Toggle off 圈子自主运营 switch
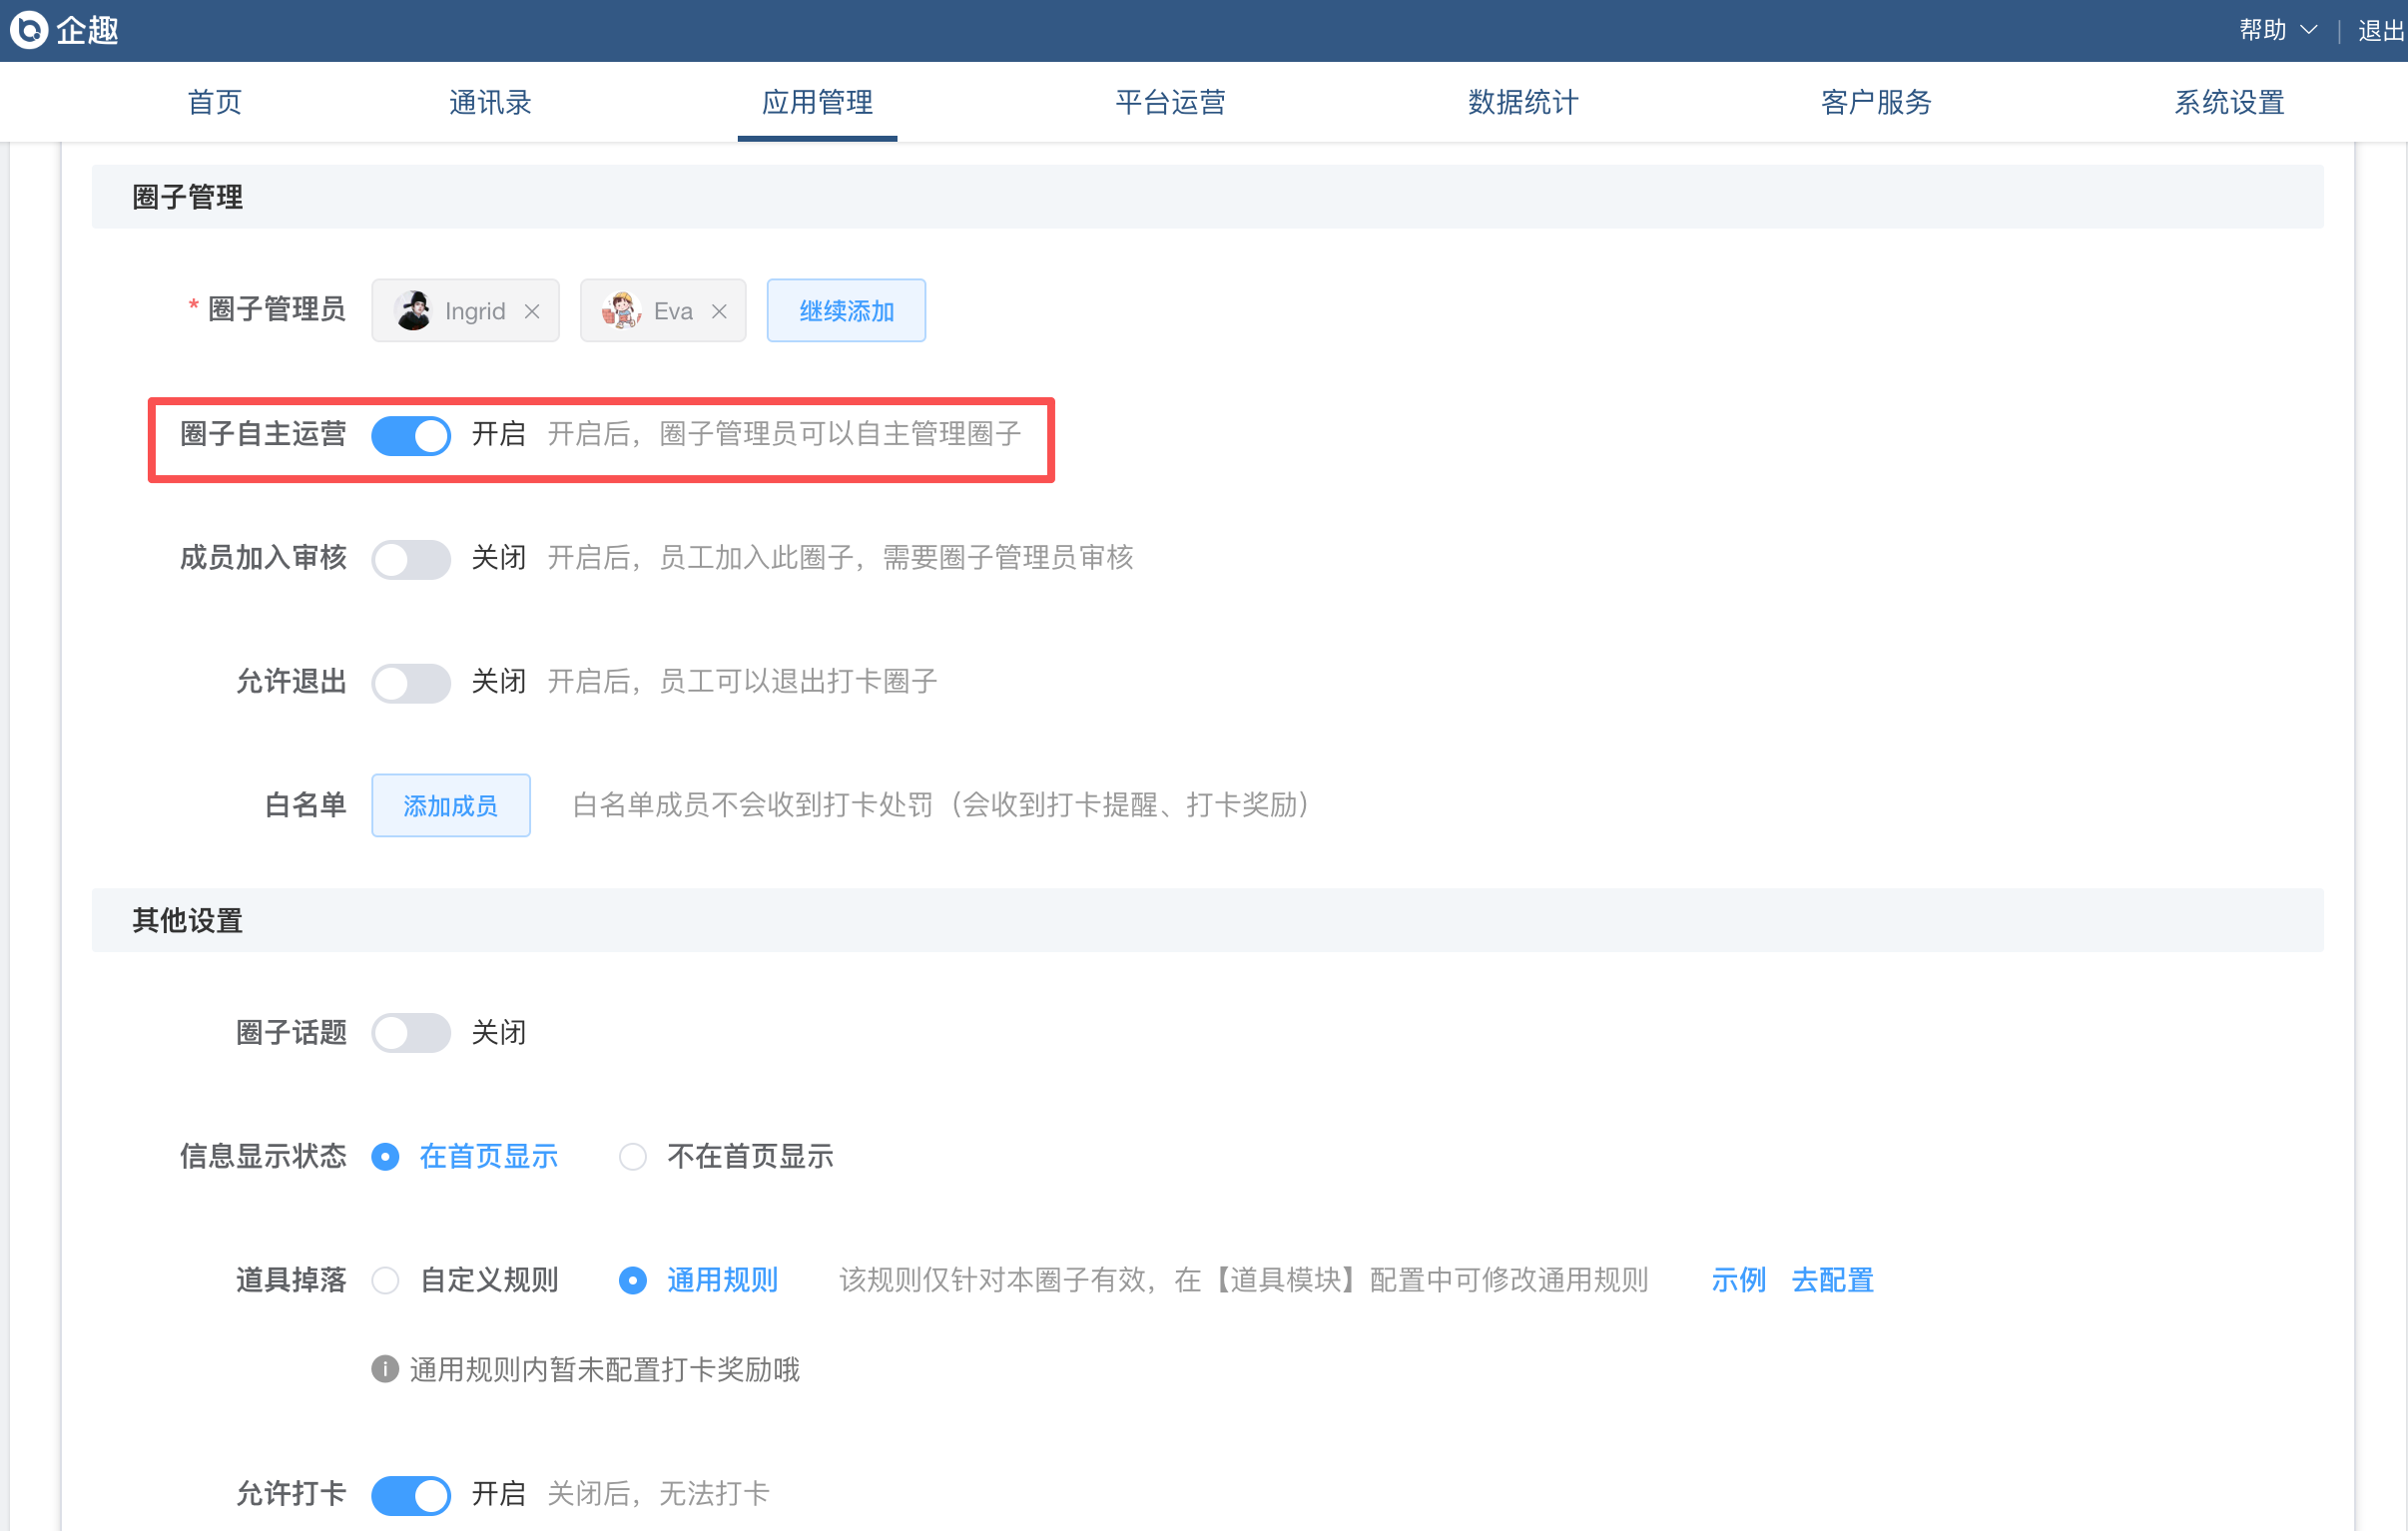Screen dimensions: 2408x1531 point(411,435)
